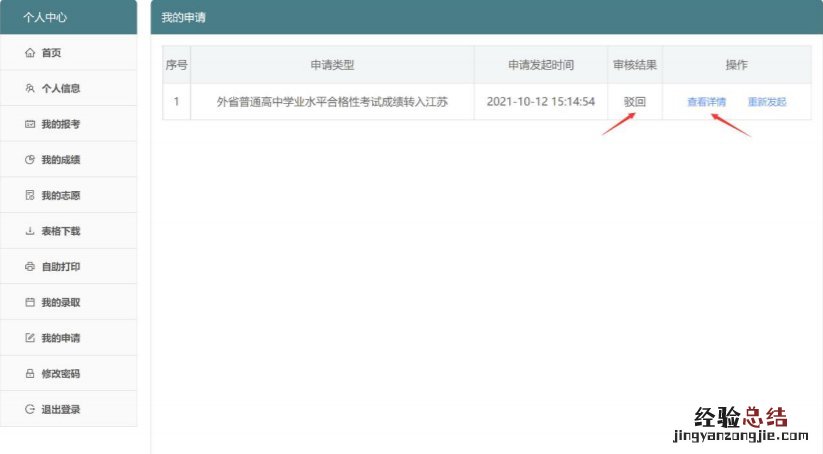This screenshot has height=454, width=823.
Task: Click the 外省普通高中学业水平合格性考试成绩转入江苏 cell
Action: tap(332, 102)
